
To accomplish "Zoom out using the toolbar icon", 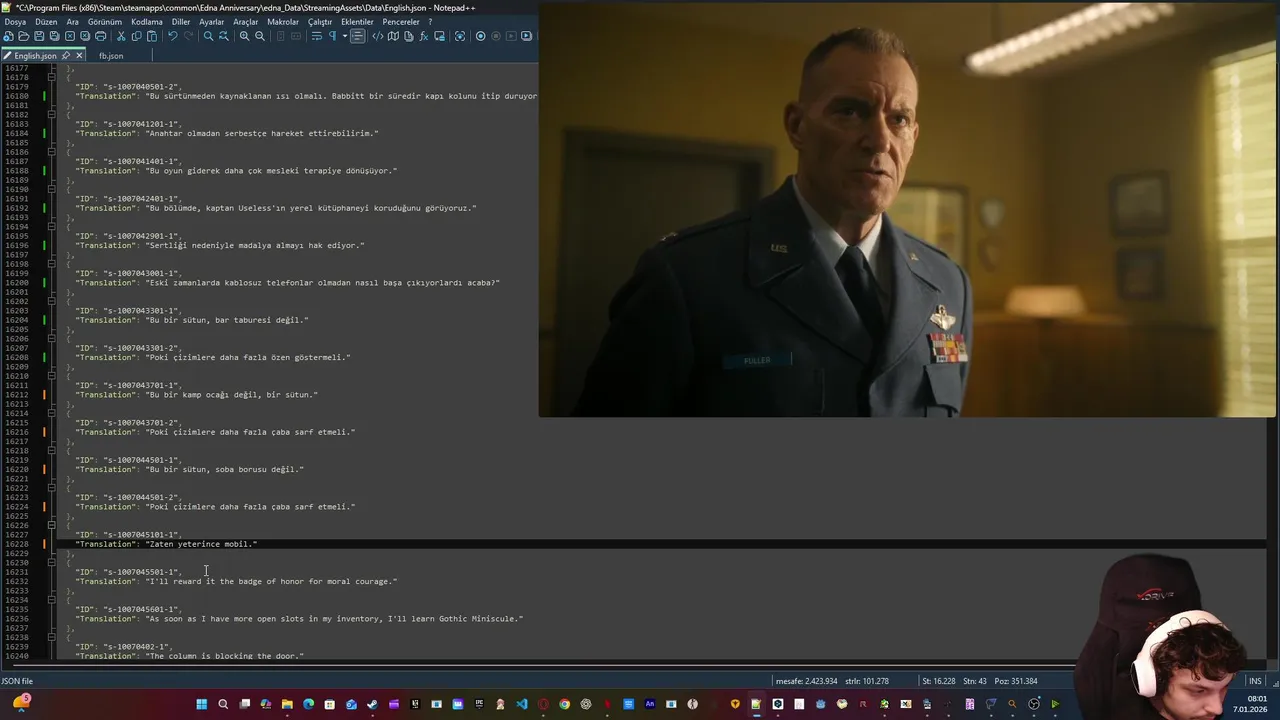I will (x=260, y=36).
